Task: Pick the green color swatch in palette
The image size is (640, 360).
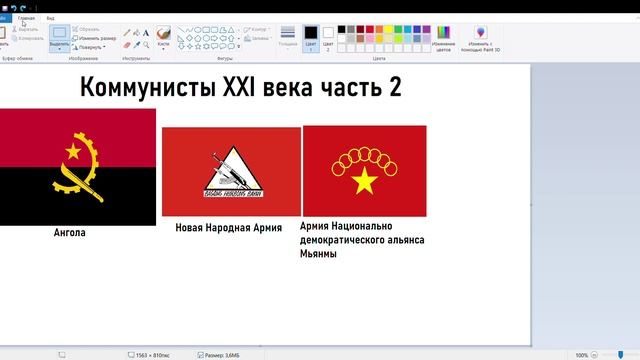Action: click(x=398, y=29)
